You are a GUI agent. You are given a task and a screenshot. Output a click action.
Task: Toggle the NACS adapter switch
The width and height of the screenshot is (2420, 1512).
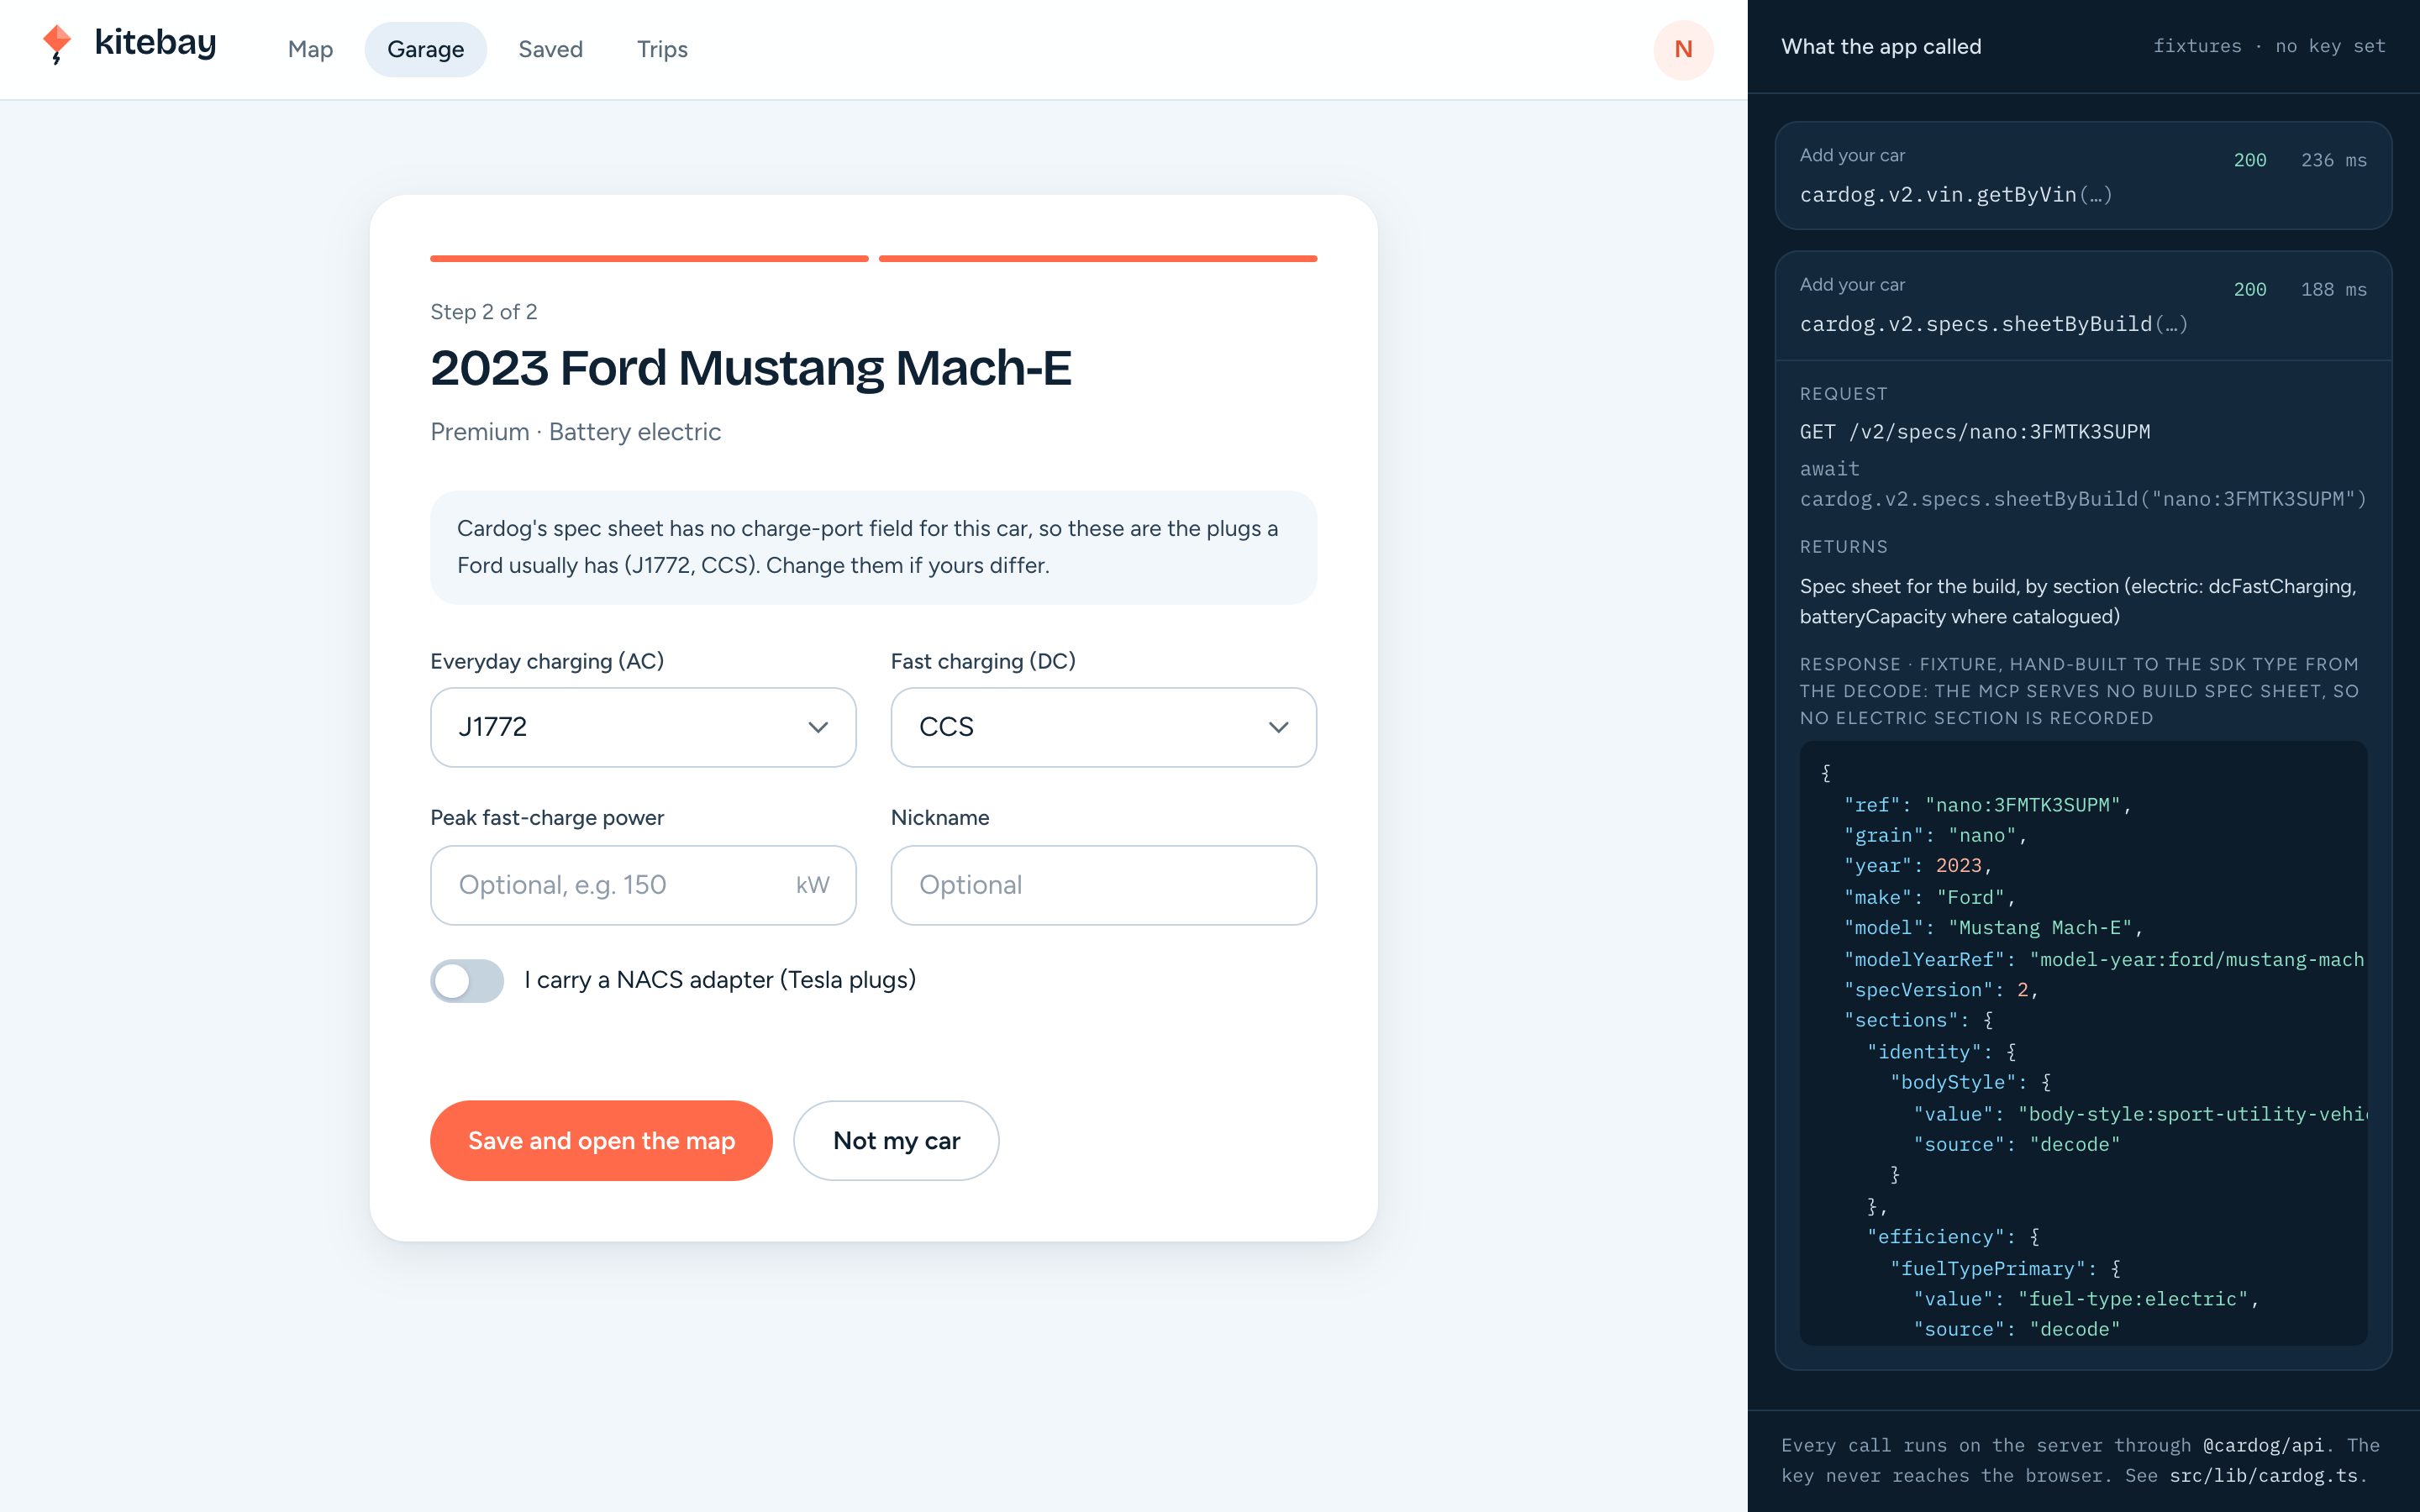click(x=467, y=980)
